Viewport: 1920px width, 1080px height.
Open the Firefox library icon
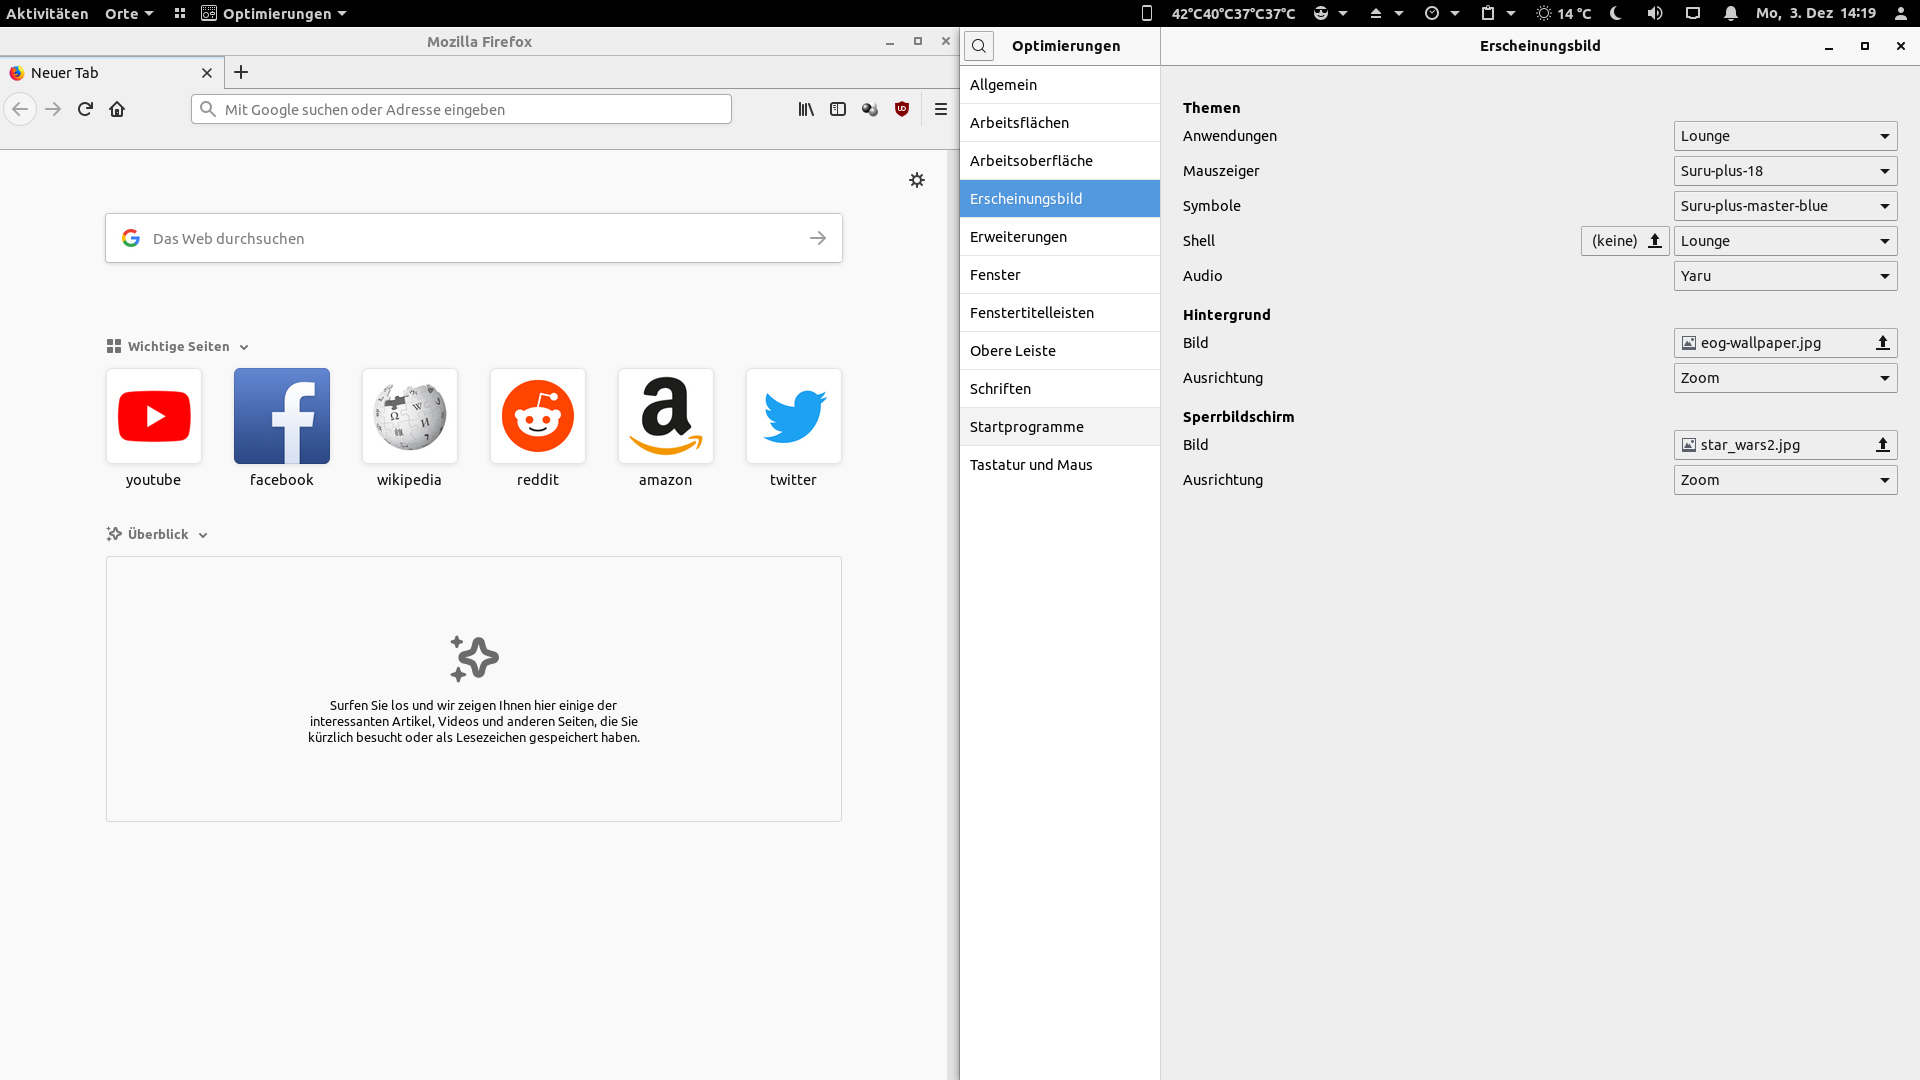pyautogui.click(x=806, y=109)
